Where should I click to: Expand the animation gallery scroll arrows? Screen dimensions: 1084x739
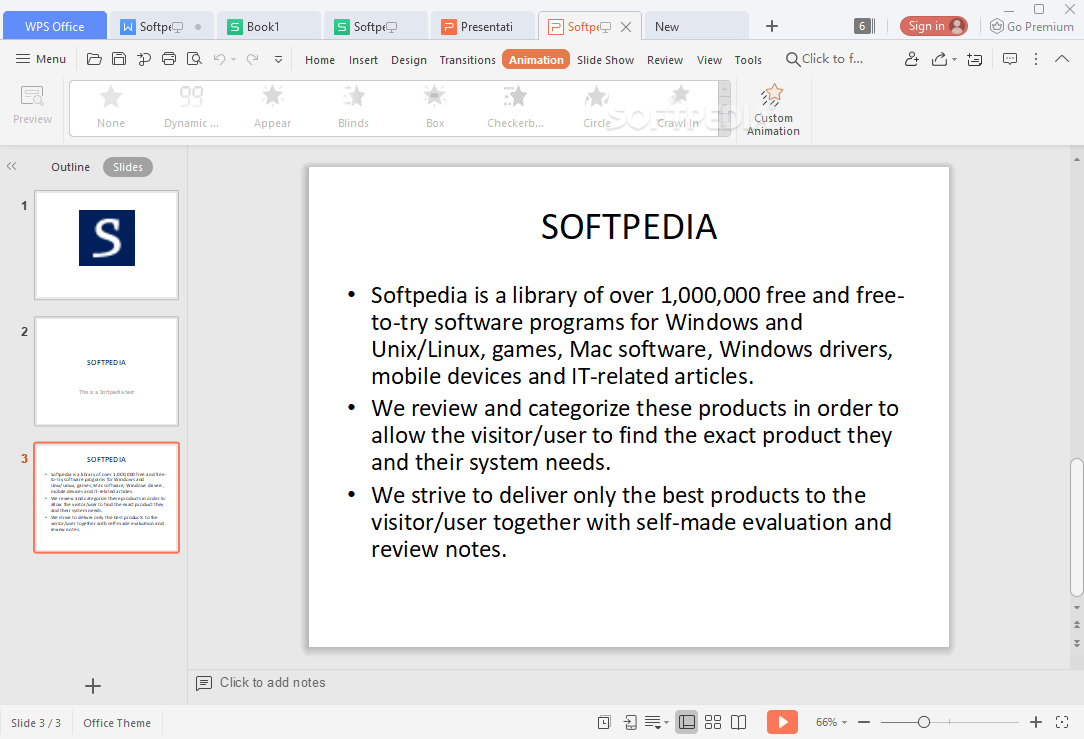tap(725, 109)
